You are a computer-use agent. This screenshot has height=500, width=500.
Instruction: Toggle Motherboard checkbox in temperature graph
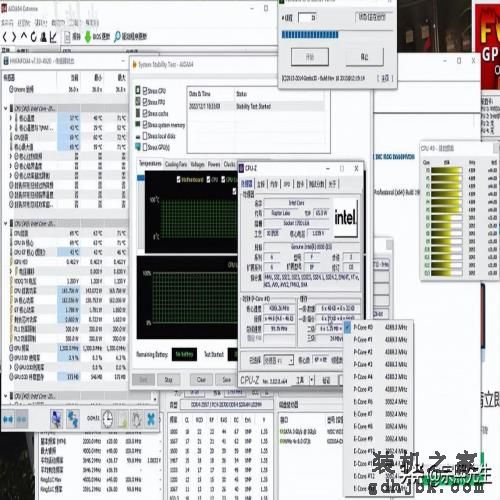click(x=179, y=179)
